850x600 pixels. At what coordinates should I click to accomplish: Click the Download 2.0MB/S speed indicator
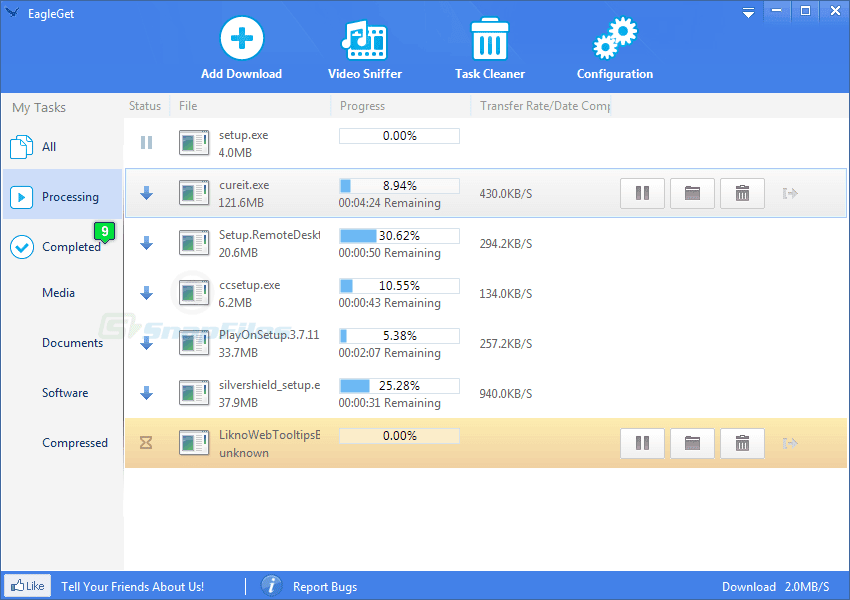pos(776,586)
